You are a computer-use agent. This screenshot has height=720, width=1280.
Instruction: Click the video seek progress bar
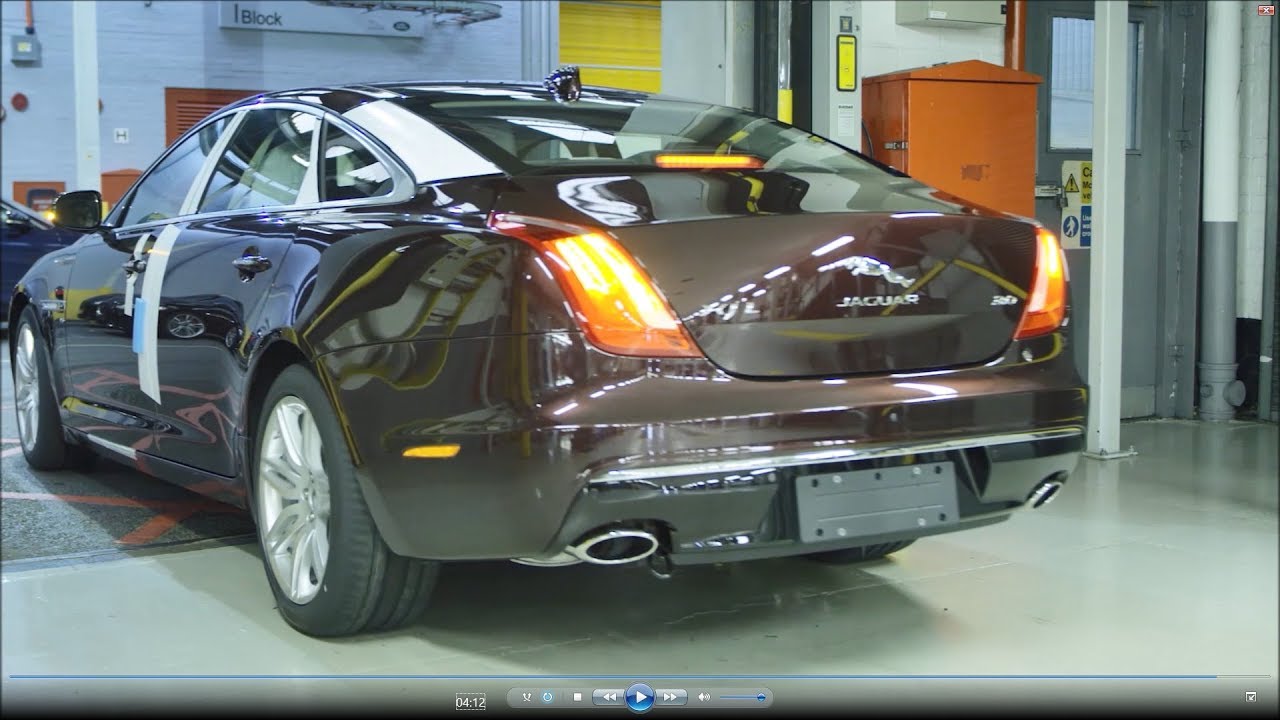640,677
